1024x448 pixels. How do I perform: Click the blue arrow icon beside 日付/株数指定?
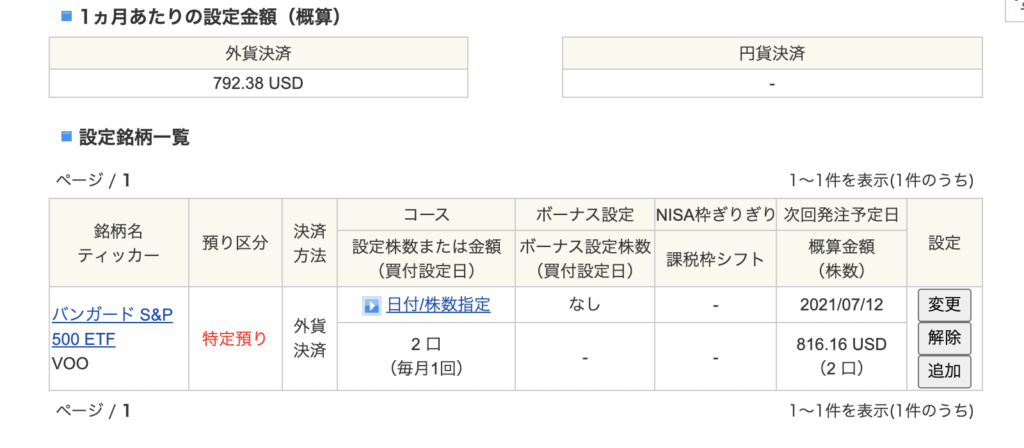click(372, 306)
